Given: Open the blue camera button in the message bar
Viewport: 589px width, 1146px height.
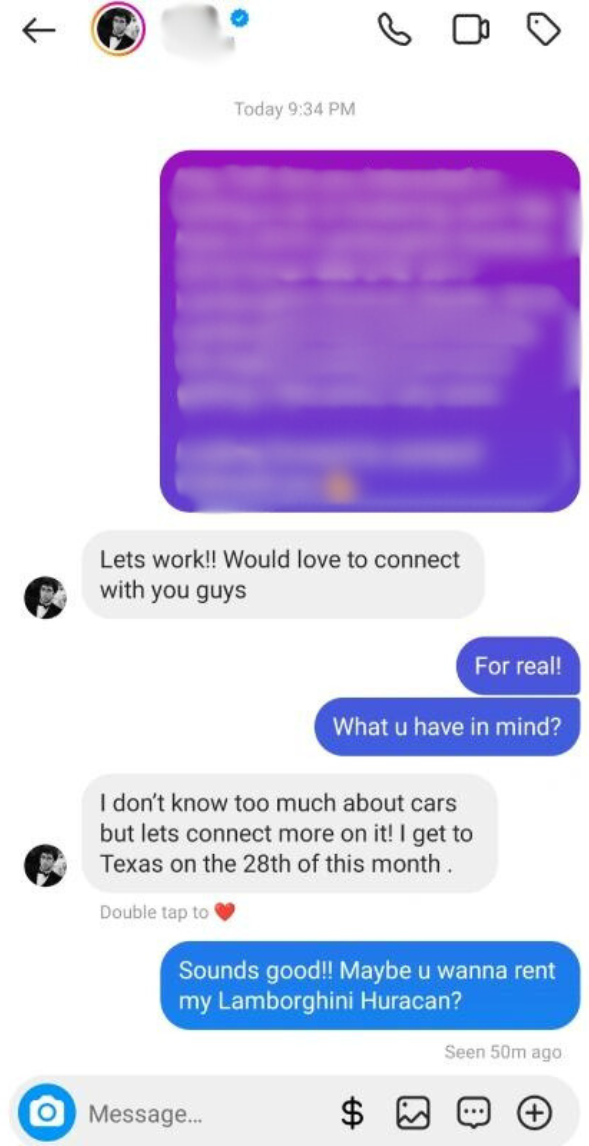Looking at the screenshot, I should [47, 1112].
